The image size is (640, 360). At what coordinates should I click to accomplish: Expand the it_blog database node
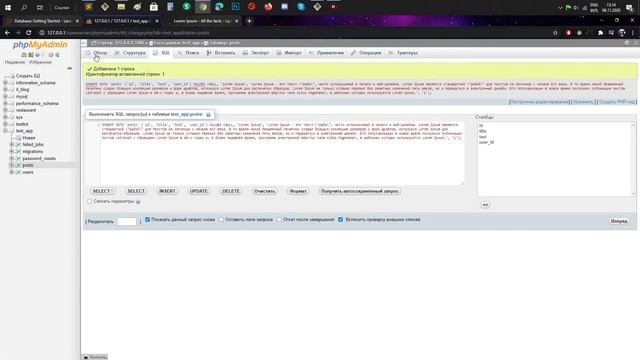6,89
